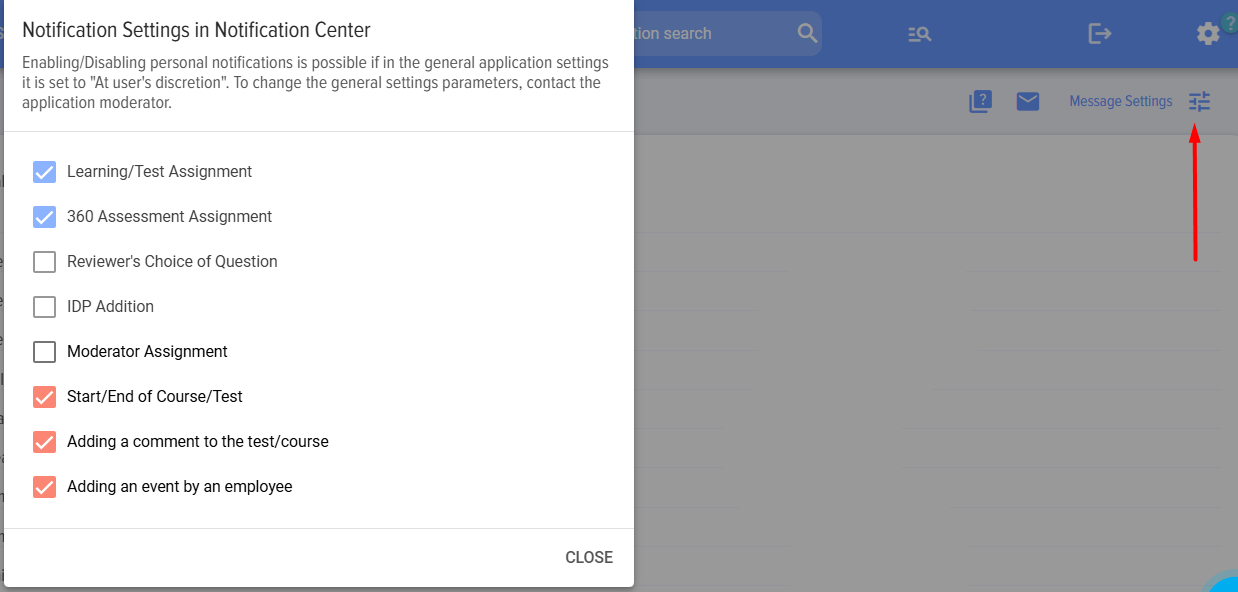Toggle Adding an event by an employee
Image resolution: width=1238 pixels, height=592 pixels.
(44, 487)
